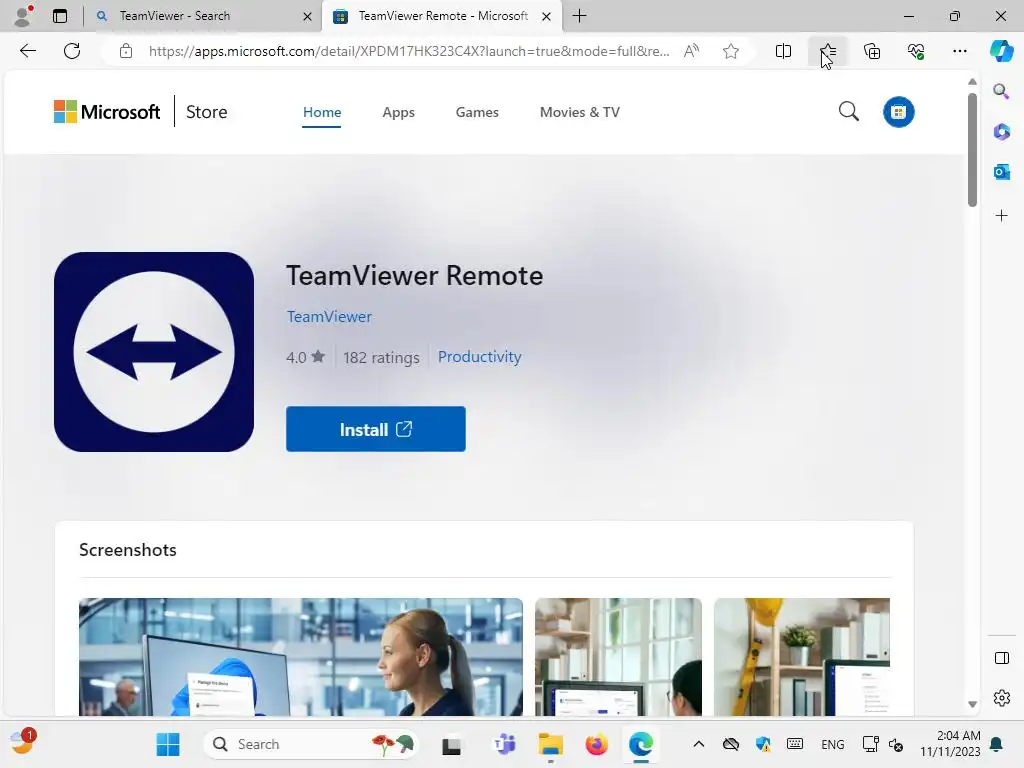Open the widgets weather icon
This screenshot has width=1024, height=768.
click(x=22, y=743)
